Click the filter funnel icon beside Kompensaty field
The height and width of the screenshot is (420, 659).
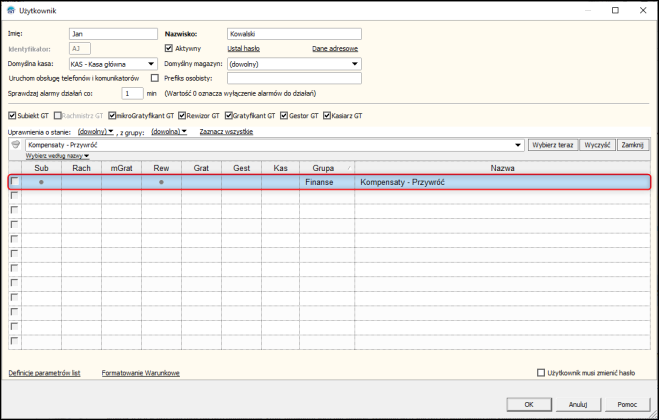pyautogui.click(x=16, y=145)
